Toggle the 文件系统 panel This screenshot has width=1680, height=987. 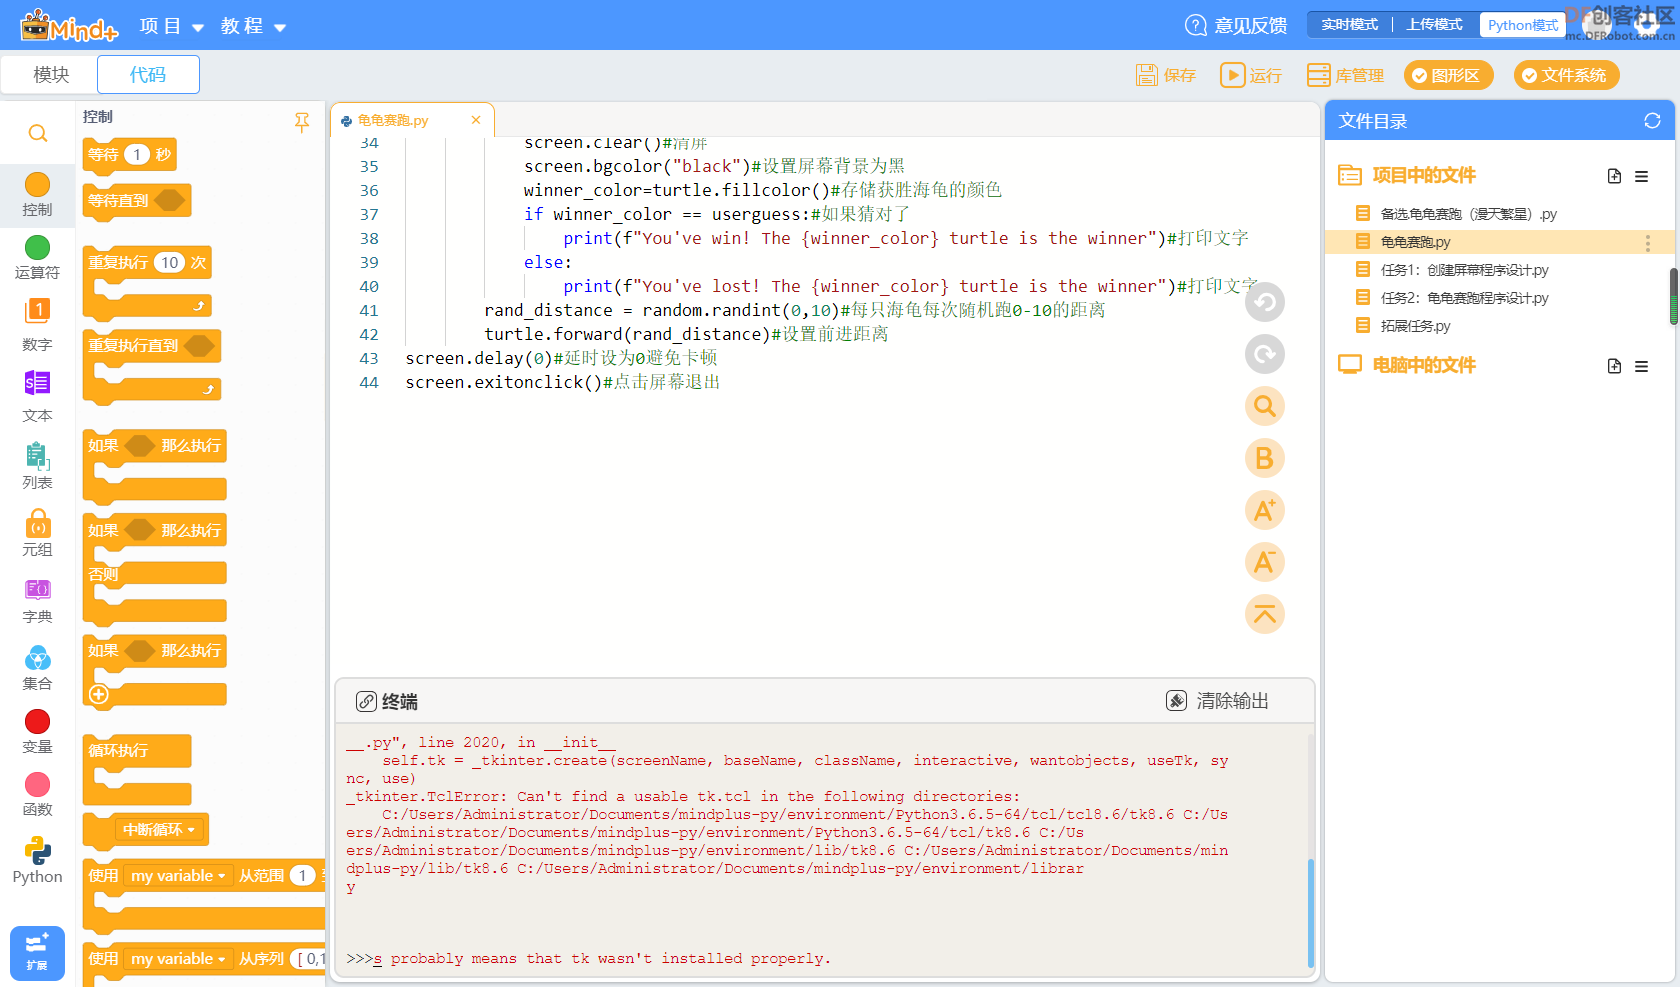(x=1566, y=75)
